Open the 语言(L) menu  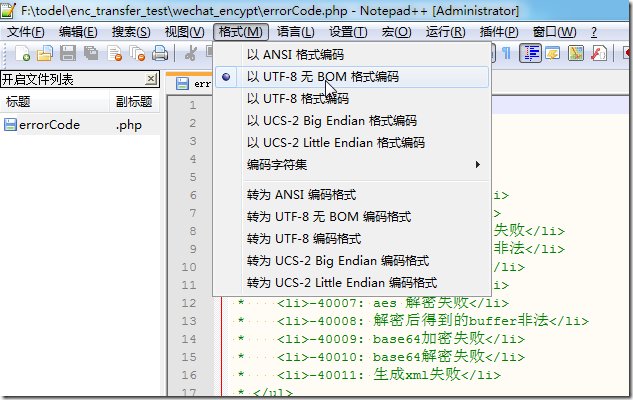click(x=296, y=32)
